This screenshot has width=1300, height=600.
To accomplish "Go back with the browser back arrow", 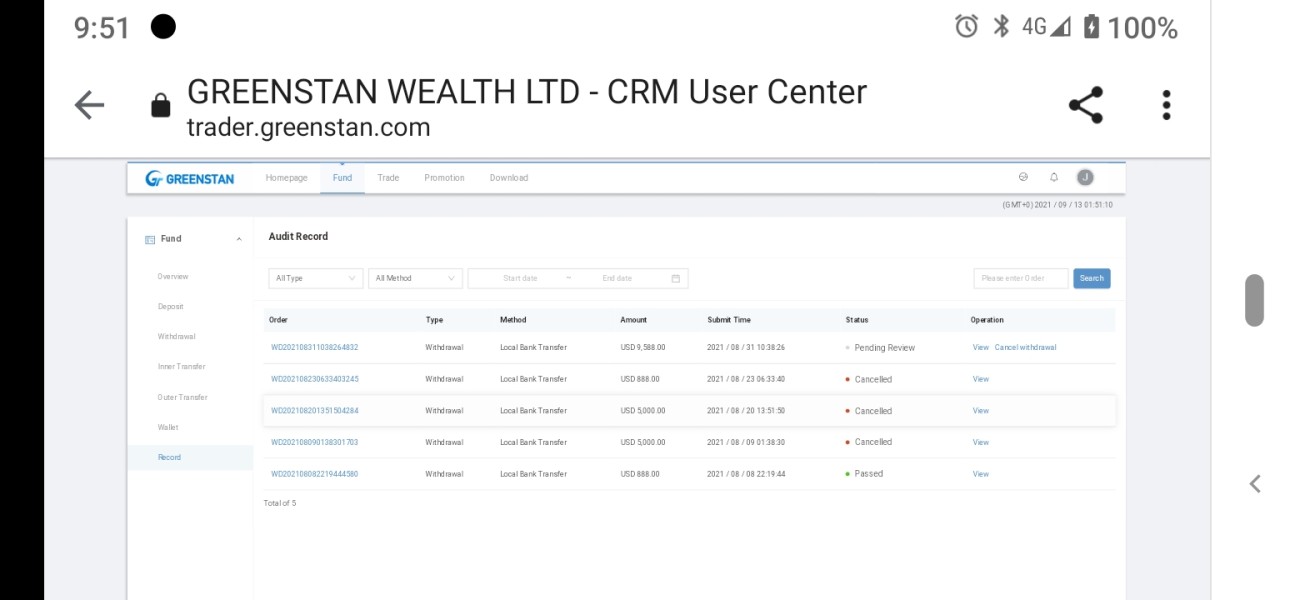I will tap(89, 105).
